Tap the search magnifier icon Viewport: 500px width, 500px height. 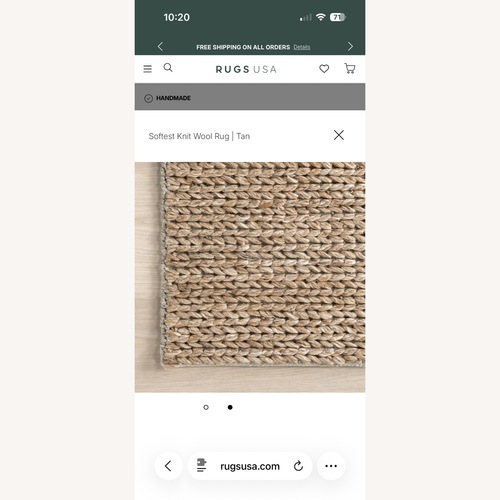pyautogui.click(x=168, y=68)
